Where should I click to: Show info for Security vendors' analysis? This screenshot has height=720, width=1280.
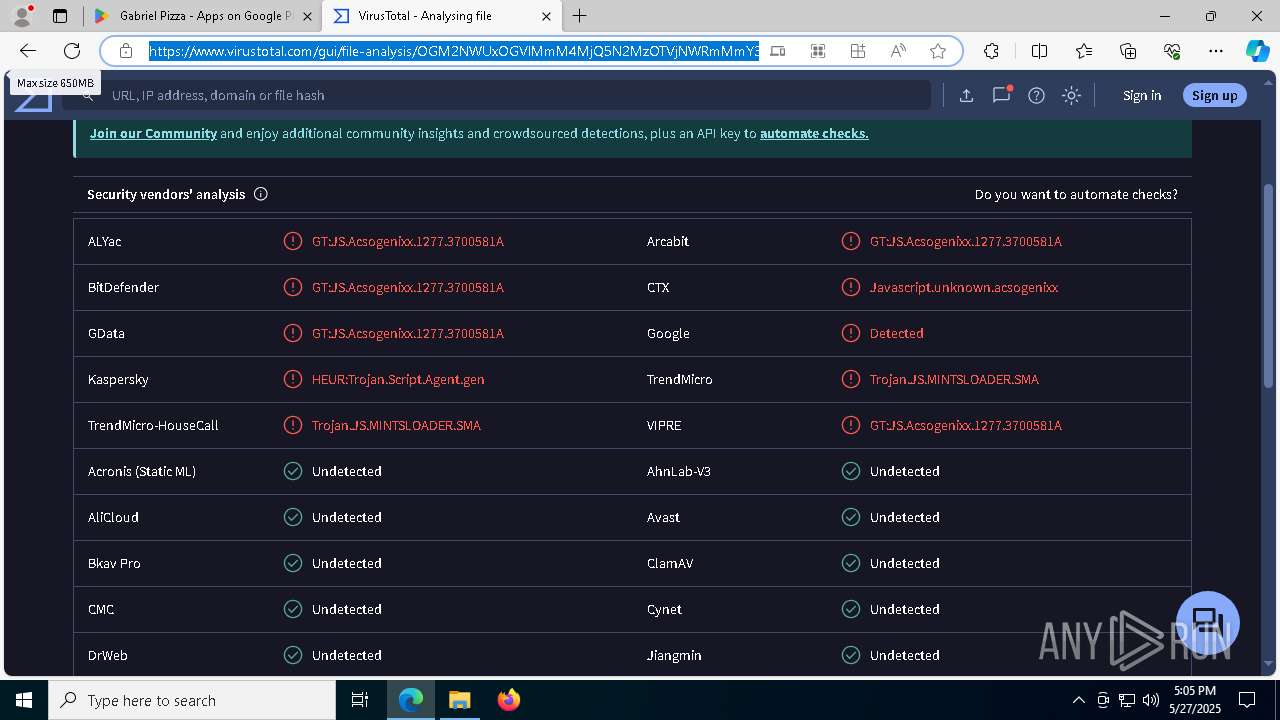pyautogui.click(x=261, y=194)
